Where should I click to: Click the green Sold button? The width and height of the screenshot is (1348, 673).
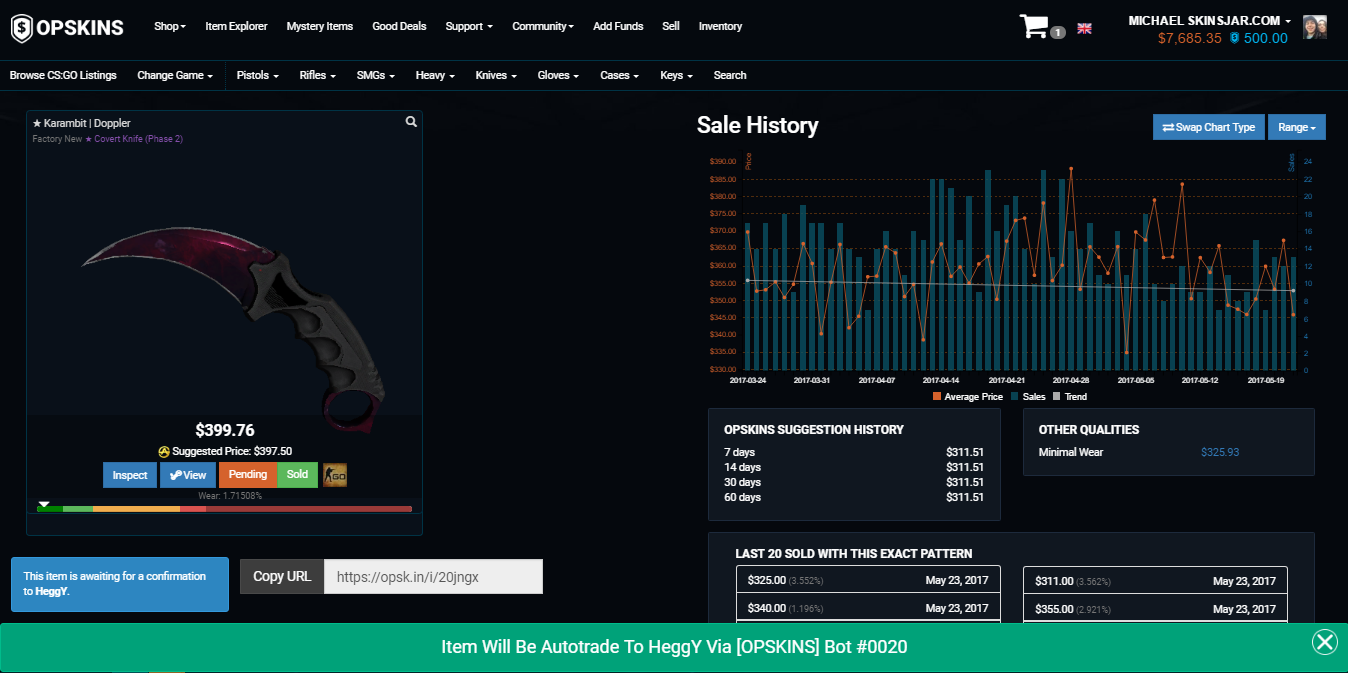click(x=297, y=474)
